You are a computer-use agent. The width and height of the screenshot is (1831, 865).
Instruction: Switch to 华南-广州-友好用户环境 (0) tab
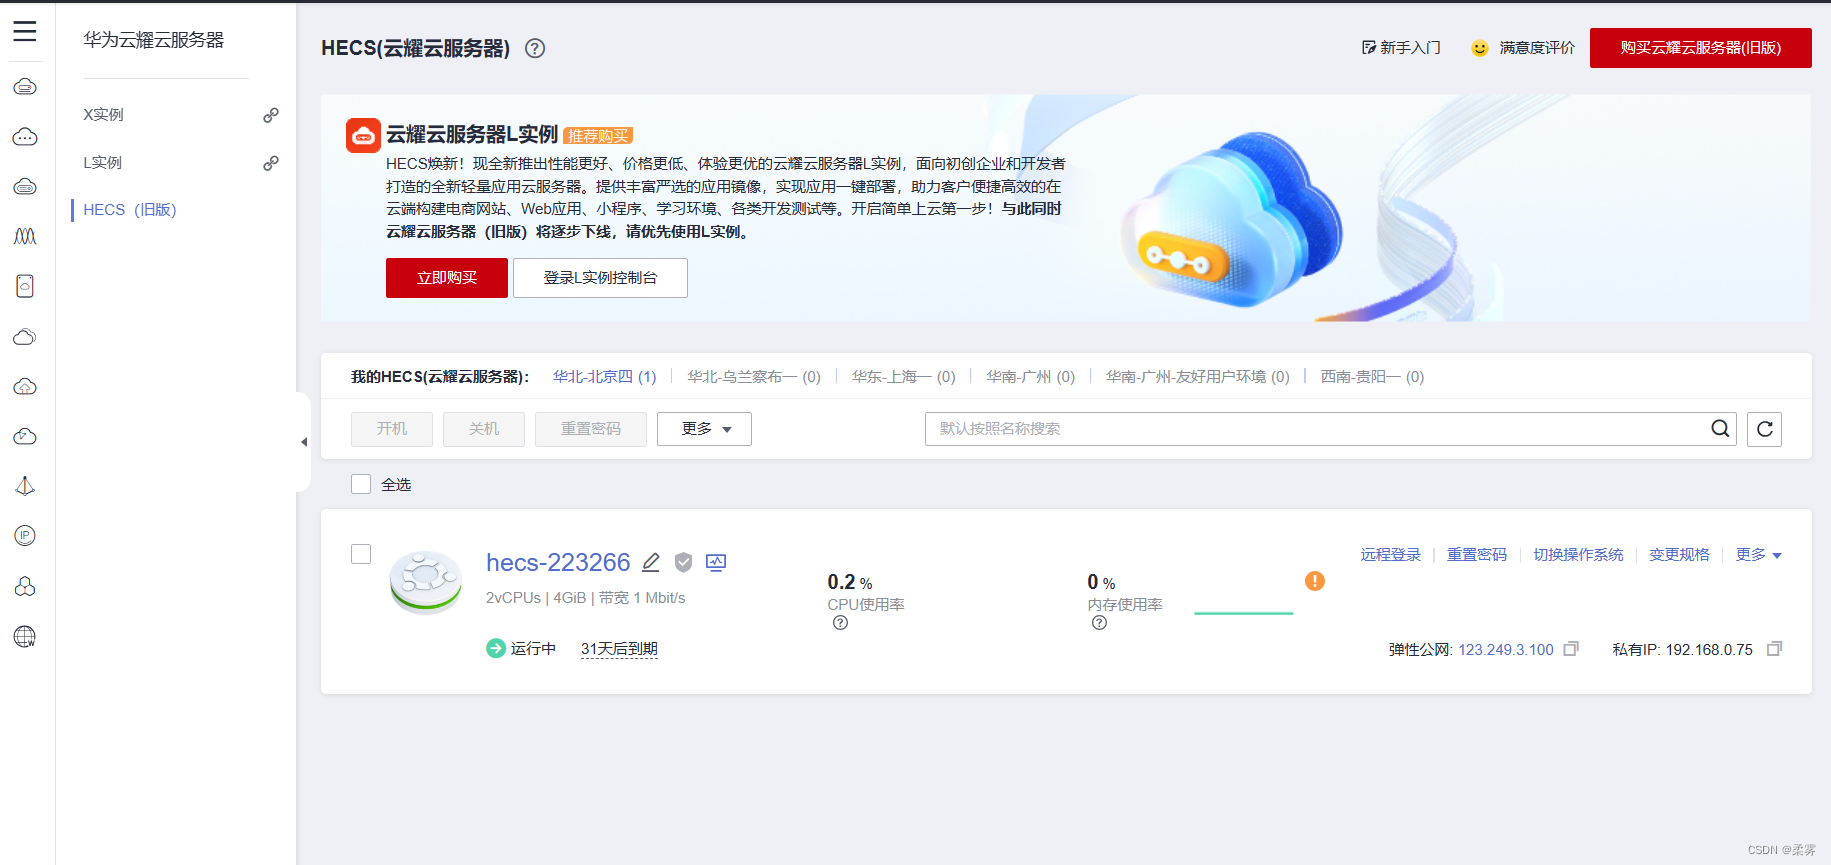1198,377
